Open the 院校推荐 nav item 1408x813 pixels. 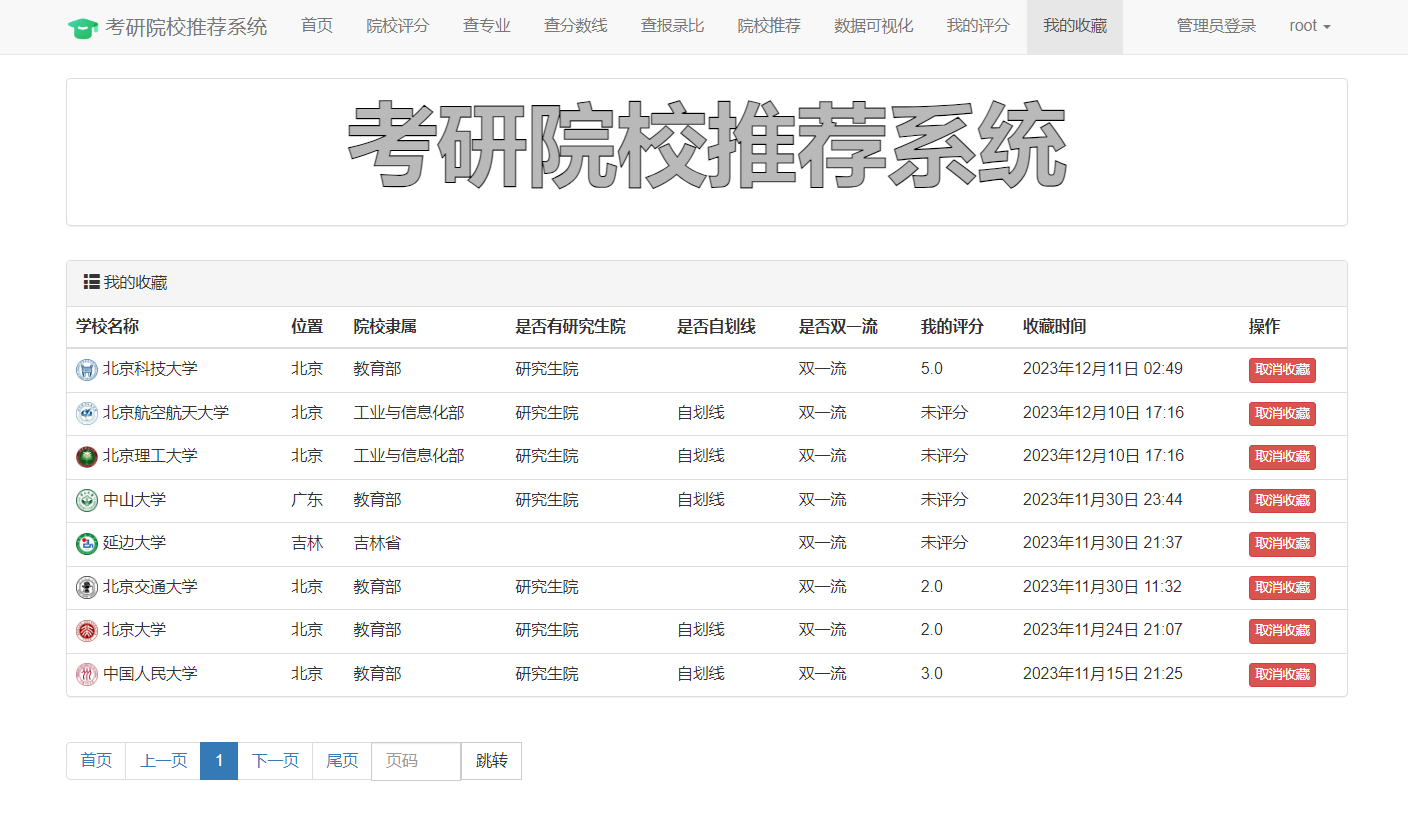pos(769,26)
